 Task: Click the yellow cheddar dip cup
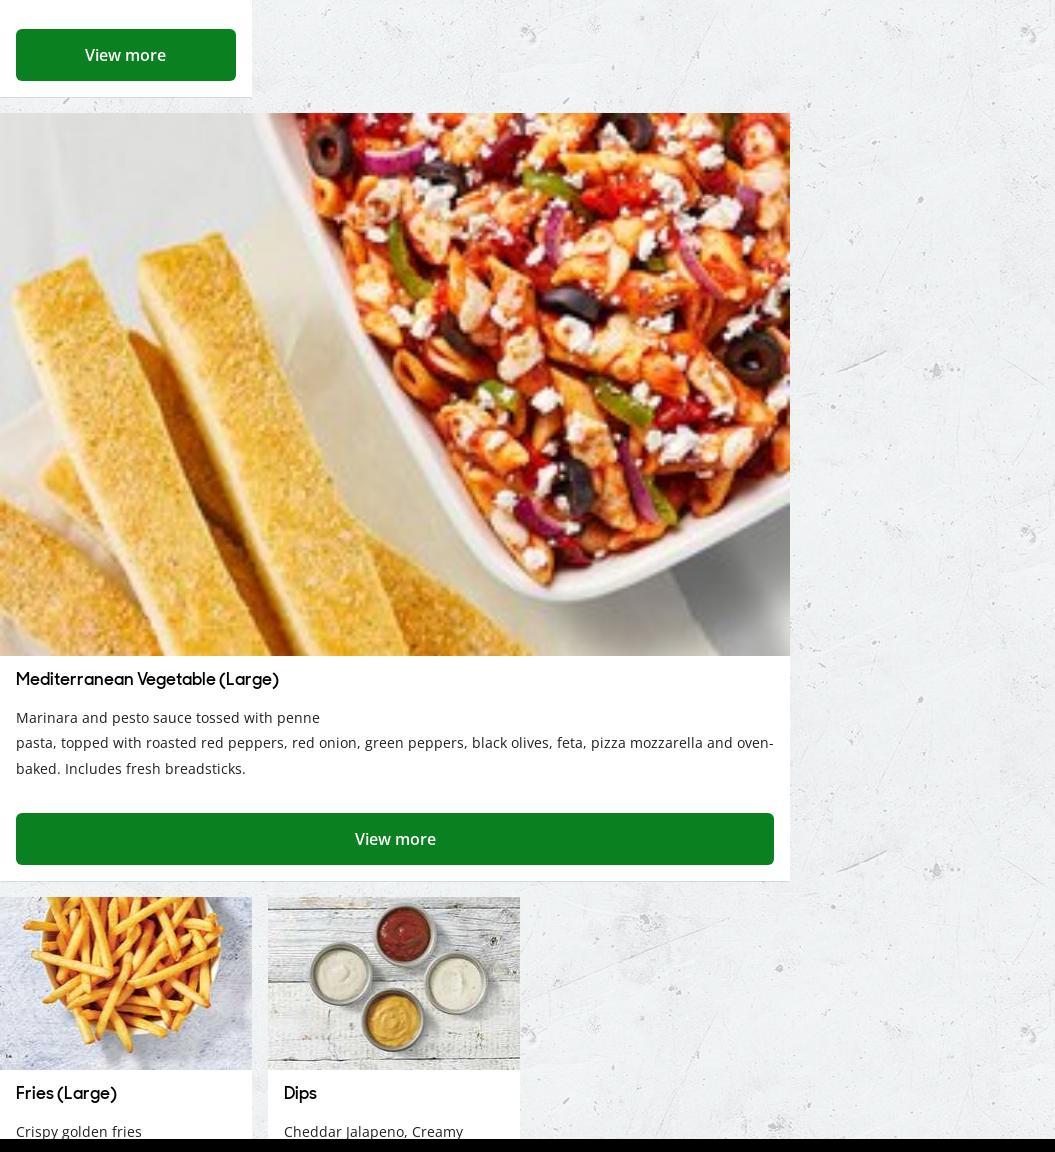click(x=393, y=1020)
